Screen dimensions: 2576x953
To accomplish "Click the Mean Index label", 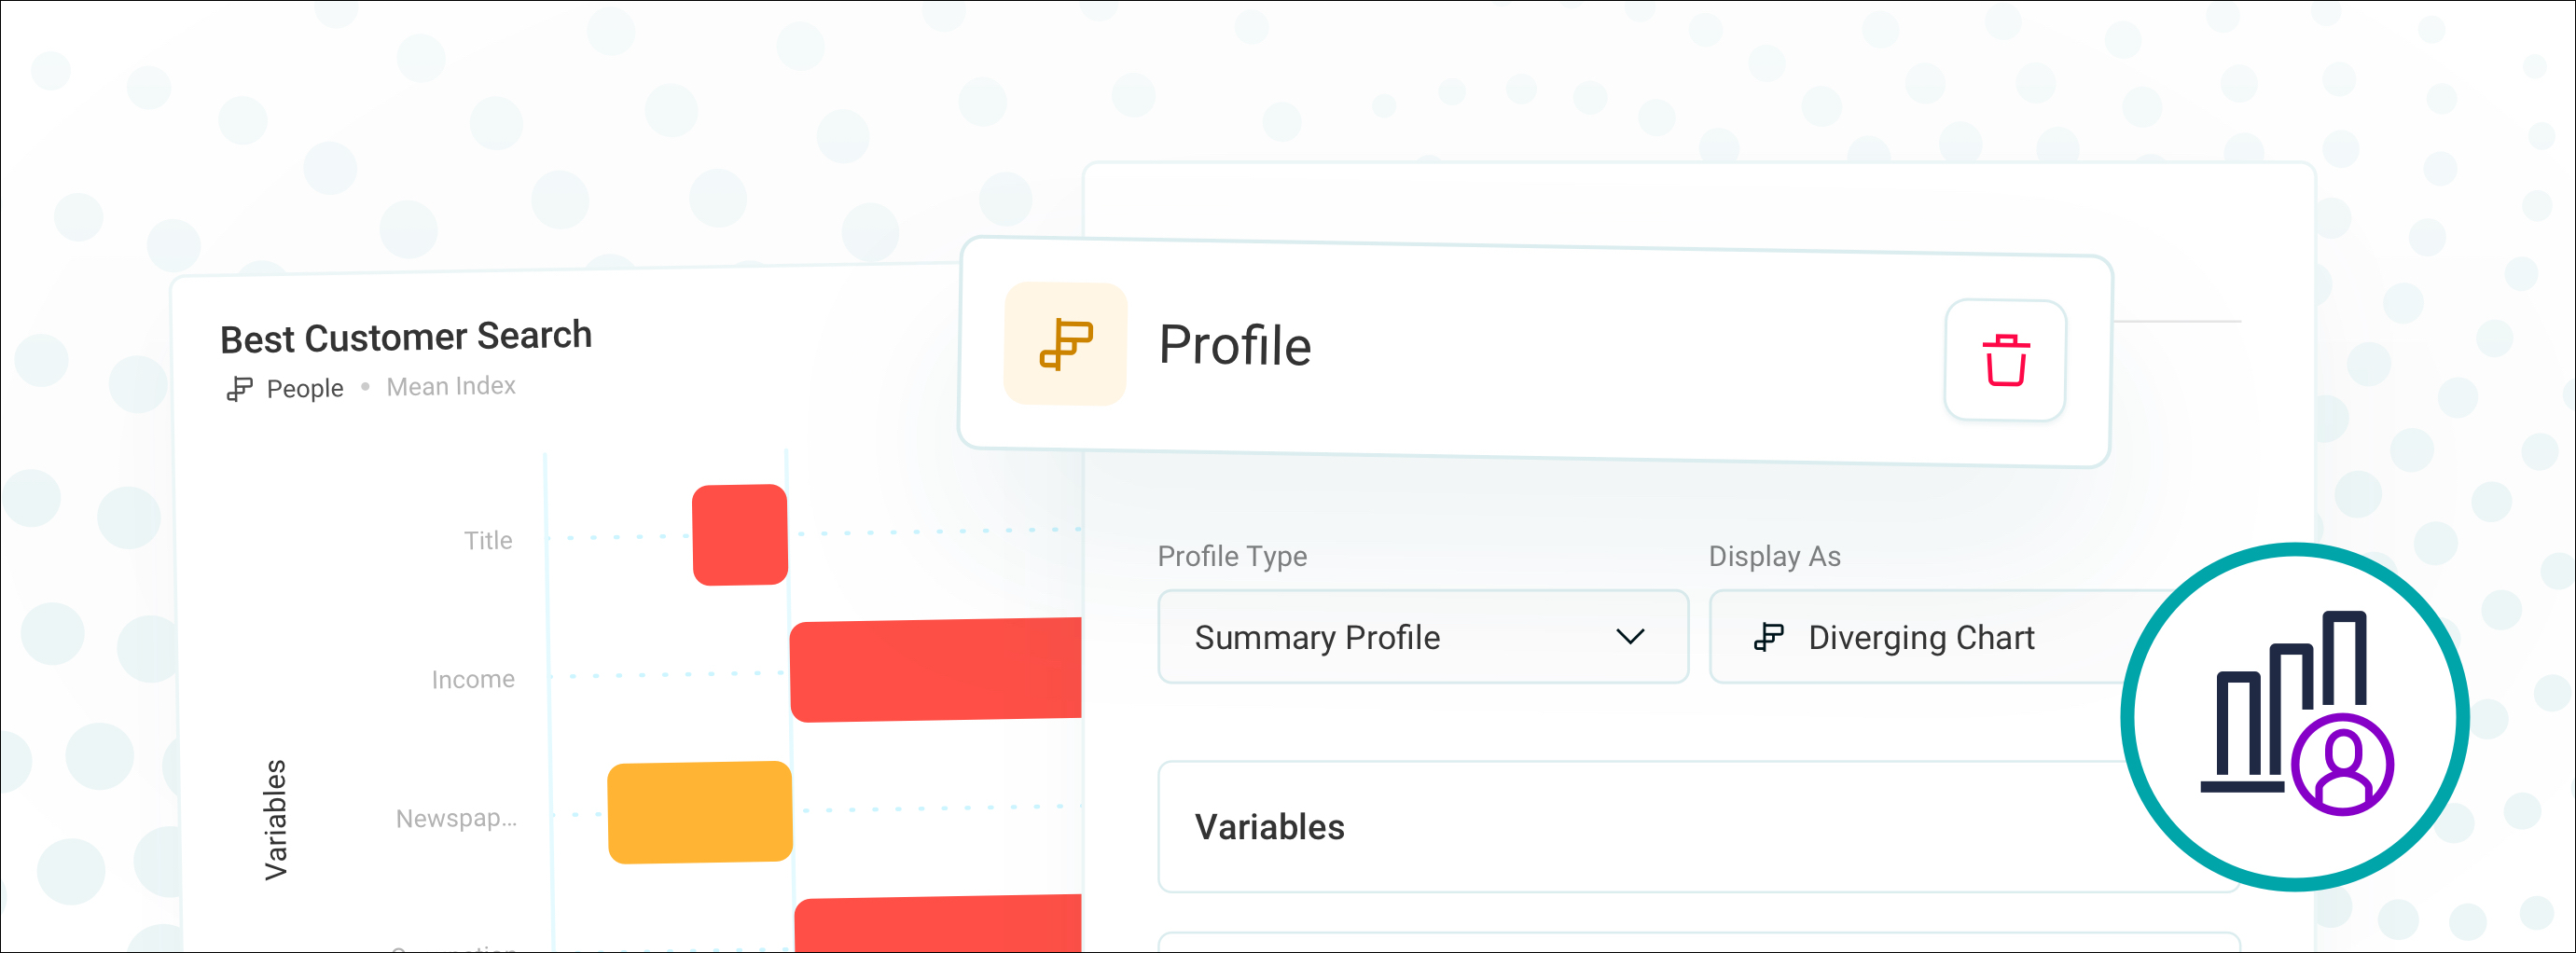I will 451,386.
